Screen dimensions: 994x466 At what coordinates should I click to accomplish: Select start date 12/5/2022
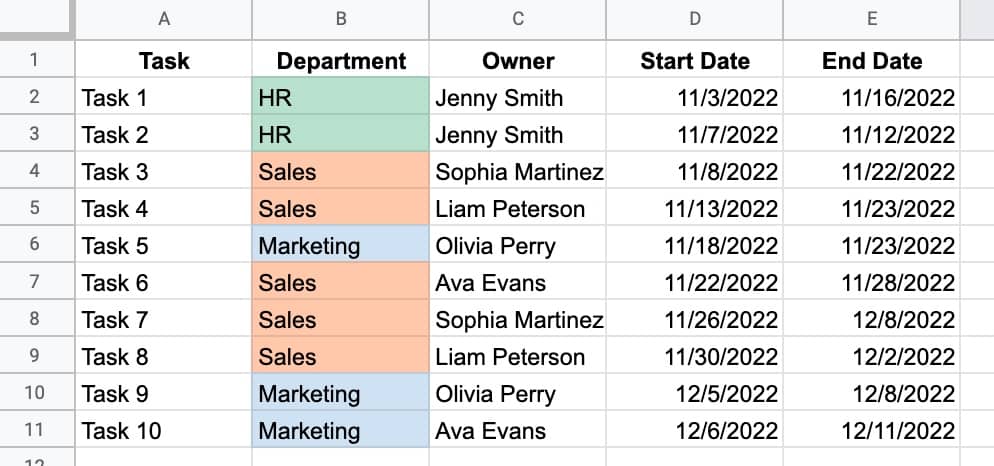click(x=695, y=394)
